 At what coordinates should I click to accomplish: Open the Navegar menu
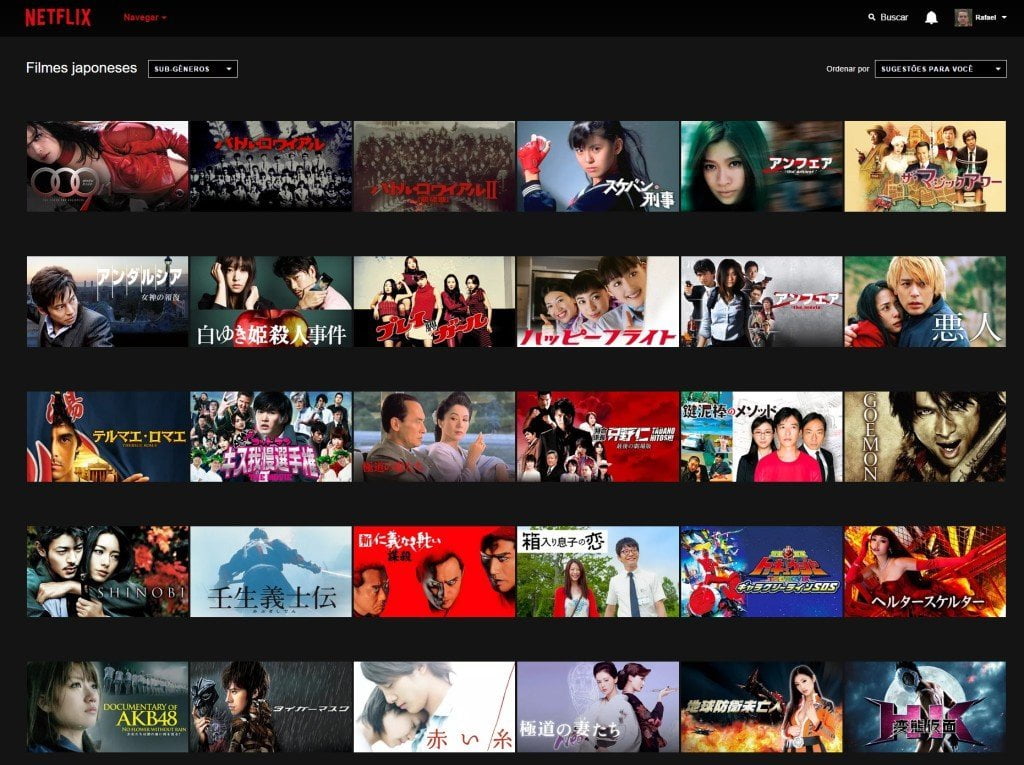(145, 18)
